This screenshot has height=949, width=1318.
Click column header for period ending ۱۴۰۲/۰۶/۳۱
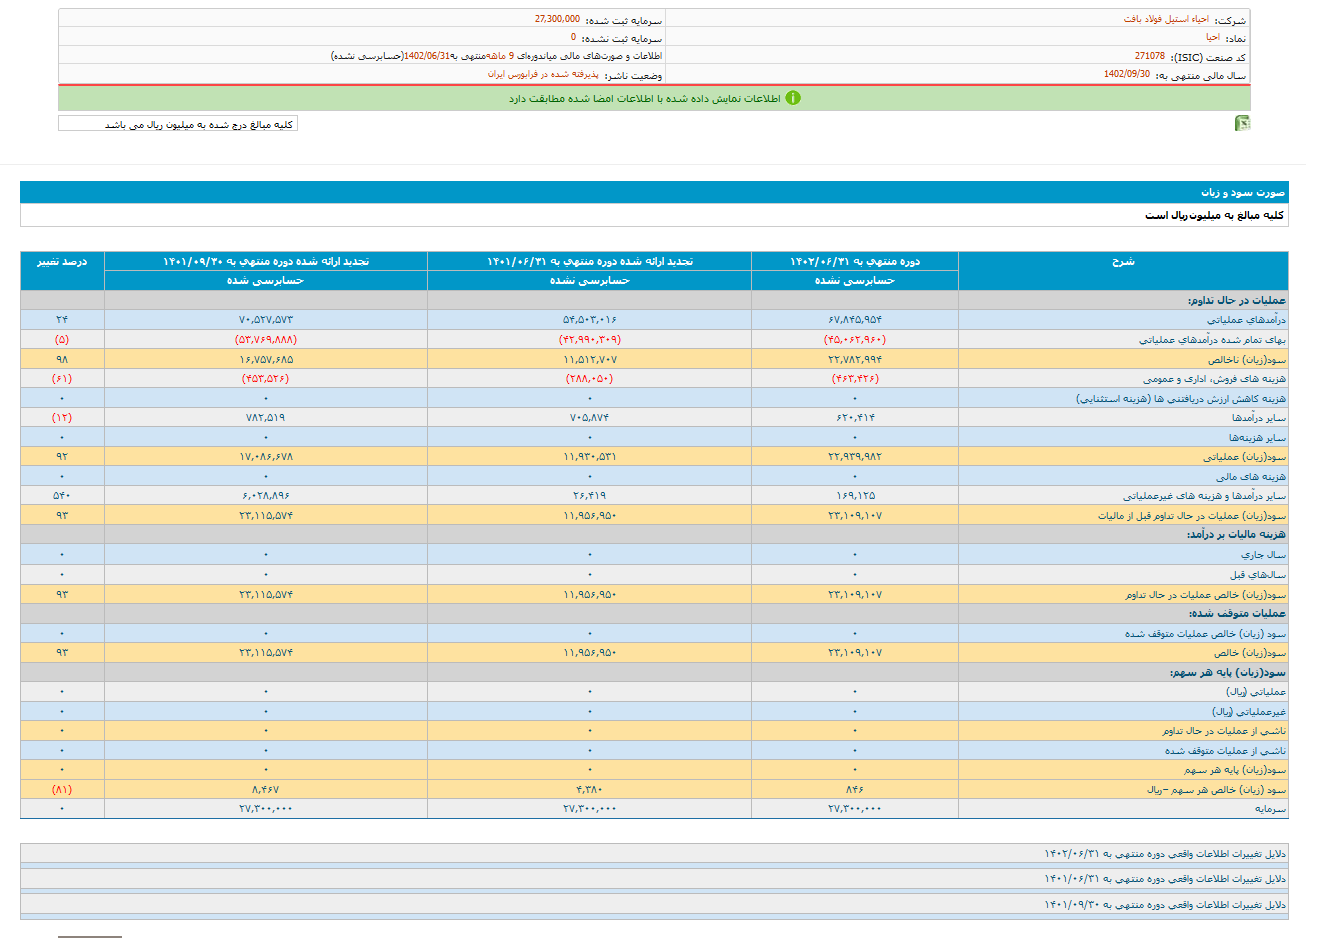[x=854, y=261]
